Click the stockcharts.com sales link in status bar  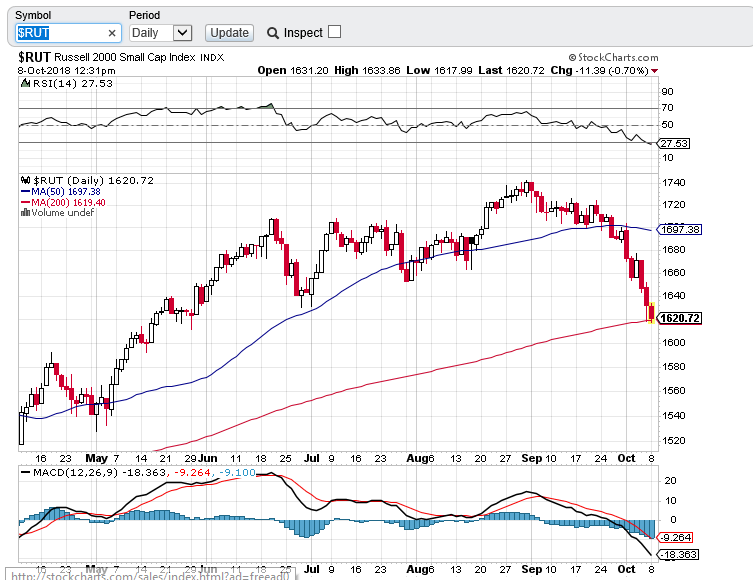click(151, 575)
